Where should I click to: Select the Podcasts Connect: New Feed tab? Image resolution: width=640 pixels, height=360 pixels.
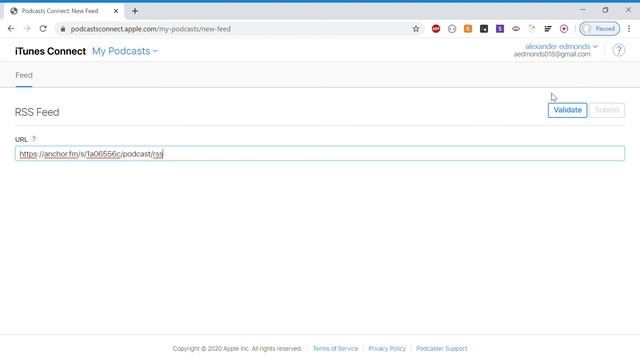pos(64,11)
